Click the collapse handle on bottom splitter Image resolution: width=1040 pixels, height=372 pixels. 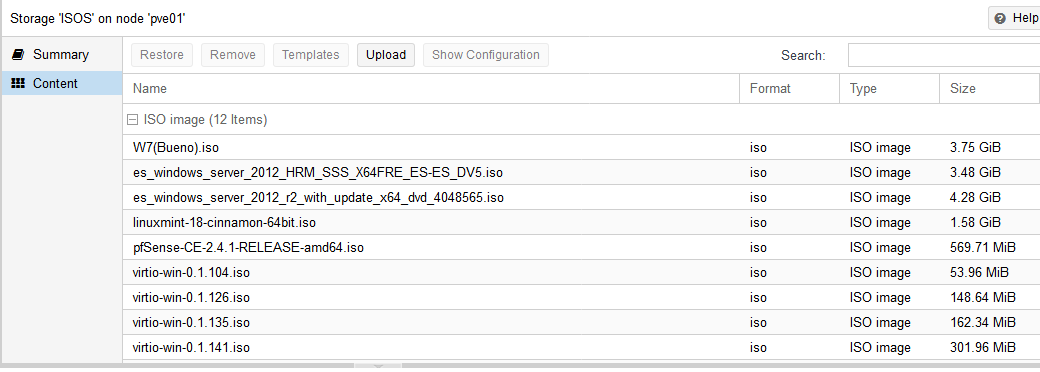click(x=378, y=365)
